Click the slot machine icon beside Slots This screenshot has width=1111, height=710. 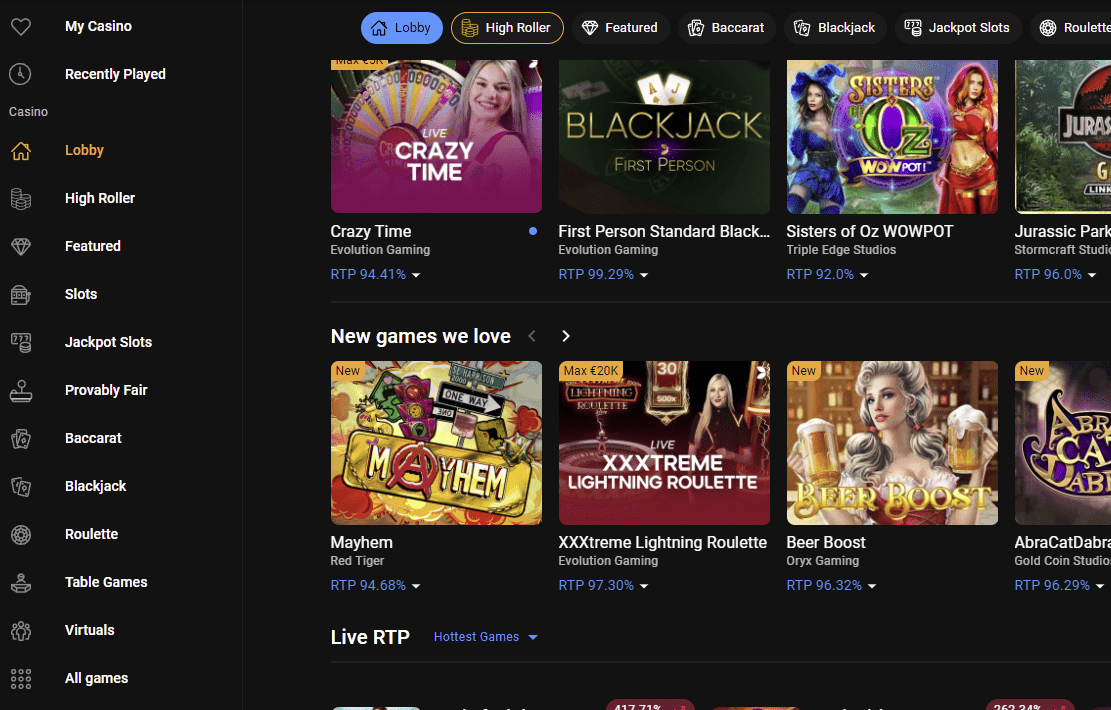coord(20,294)
